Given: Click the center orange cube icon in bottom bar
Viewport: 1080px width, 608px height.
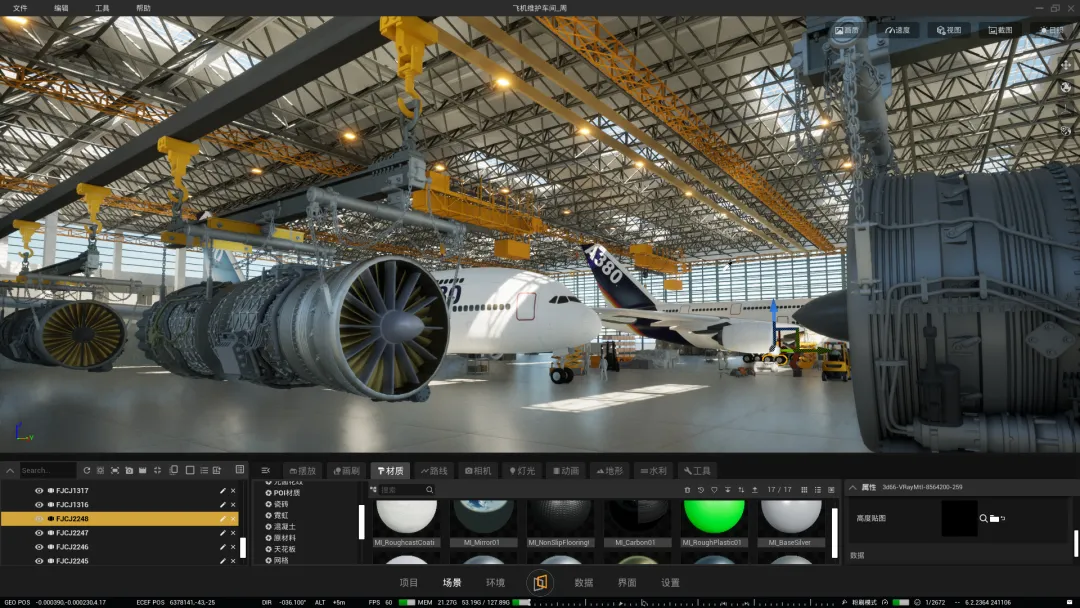Looking at the screenshot, I should (x=540, y=583).
